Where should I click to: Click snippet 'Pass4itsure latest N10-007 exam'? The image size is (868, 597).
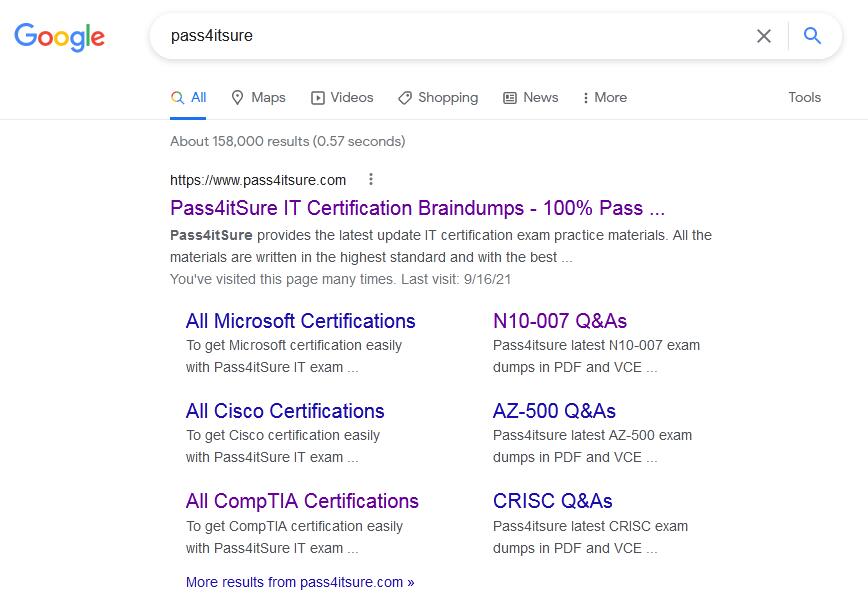pyautogui.click(x=596, y=346)
